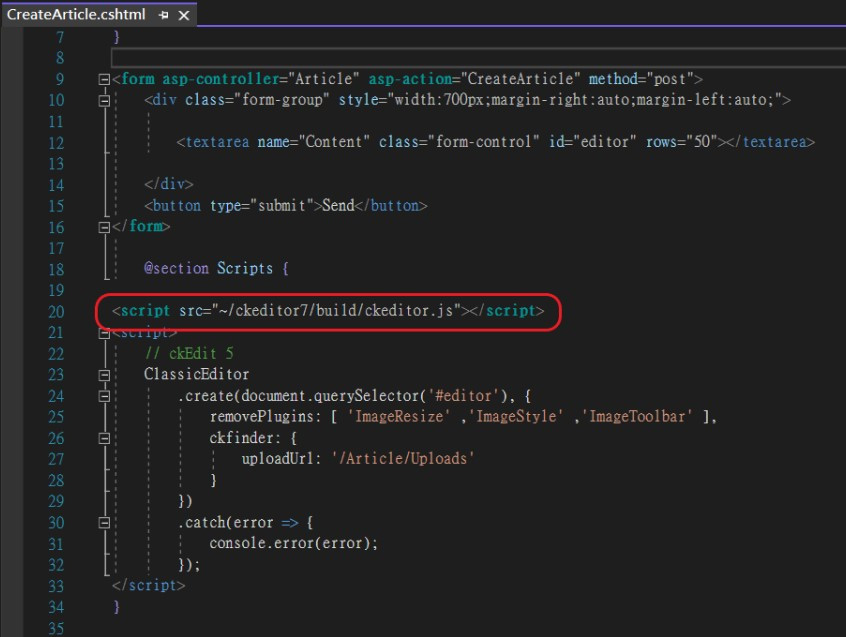
Task: Click the method="post" attribute
Action: pyautogui.click(x=641, y=79)
